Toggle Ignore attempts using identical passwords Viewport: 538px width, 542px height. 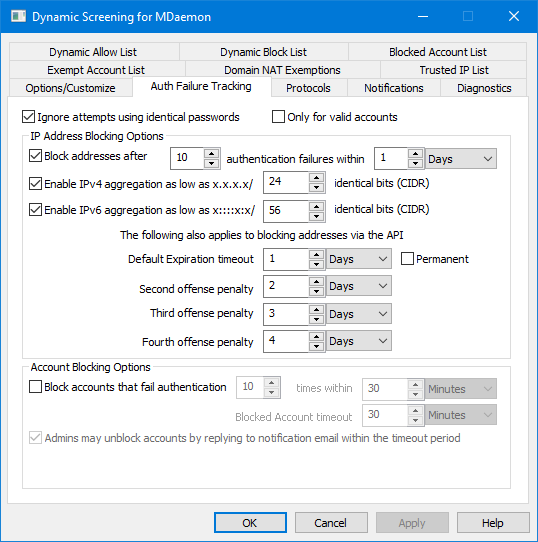pyautogui.click(x=28, y=117)
